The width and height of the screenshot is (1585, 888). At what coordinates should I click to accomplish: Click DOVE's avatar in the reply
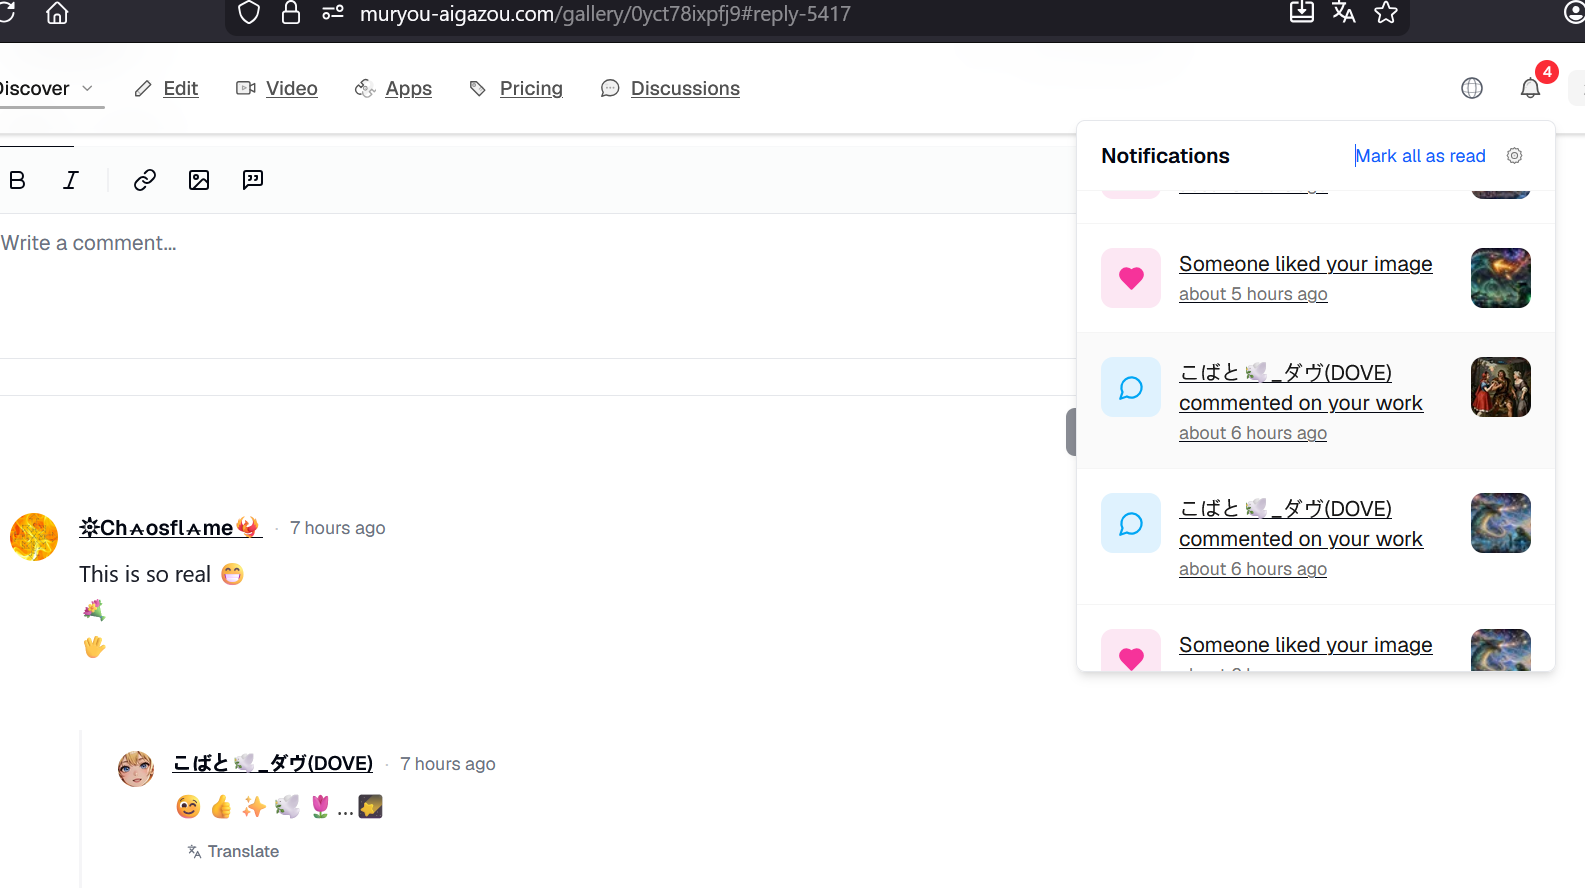pos(136,769)
